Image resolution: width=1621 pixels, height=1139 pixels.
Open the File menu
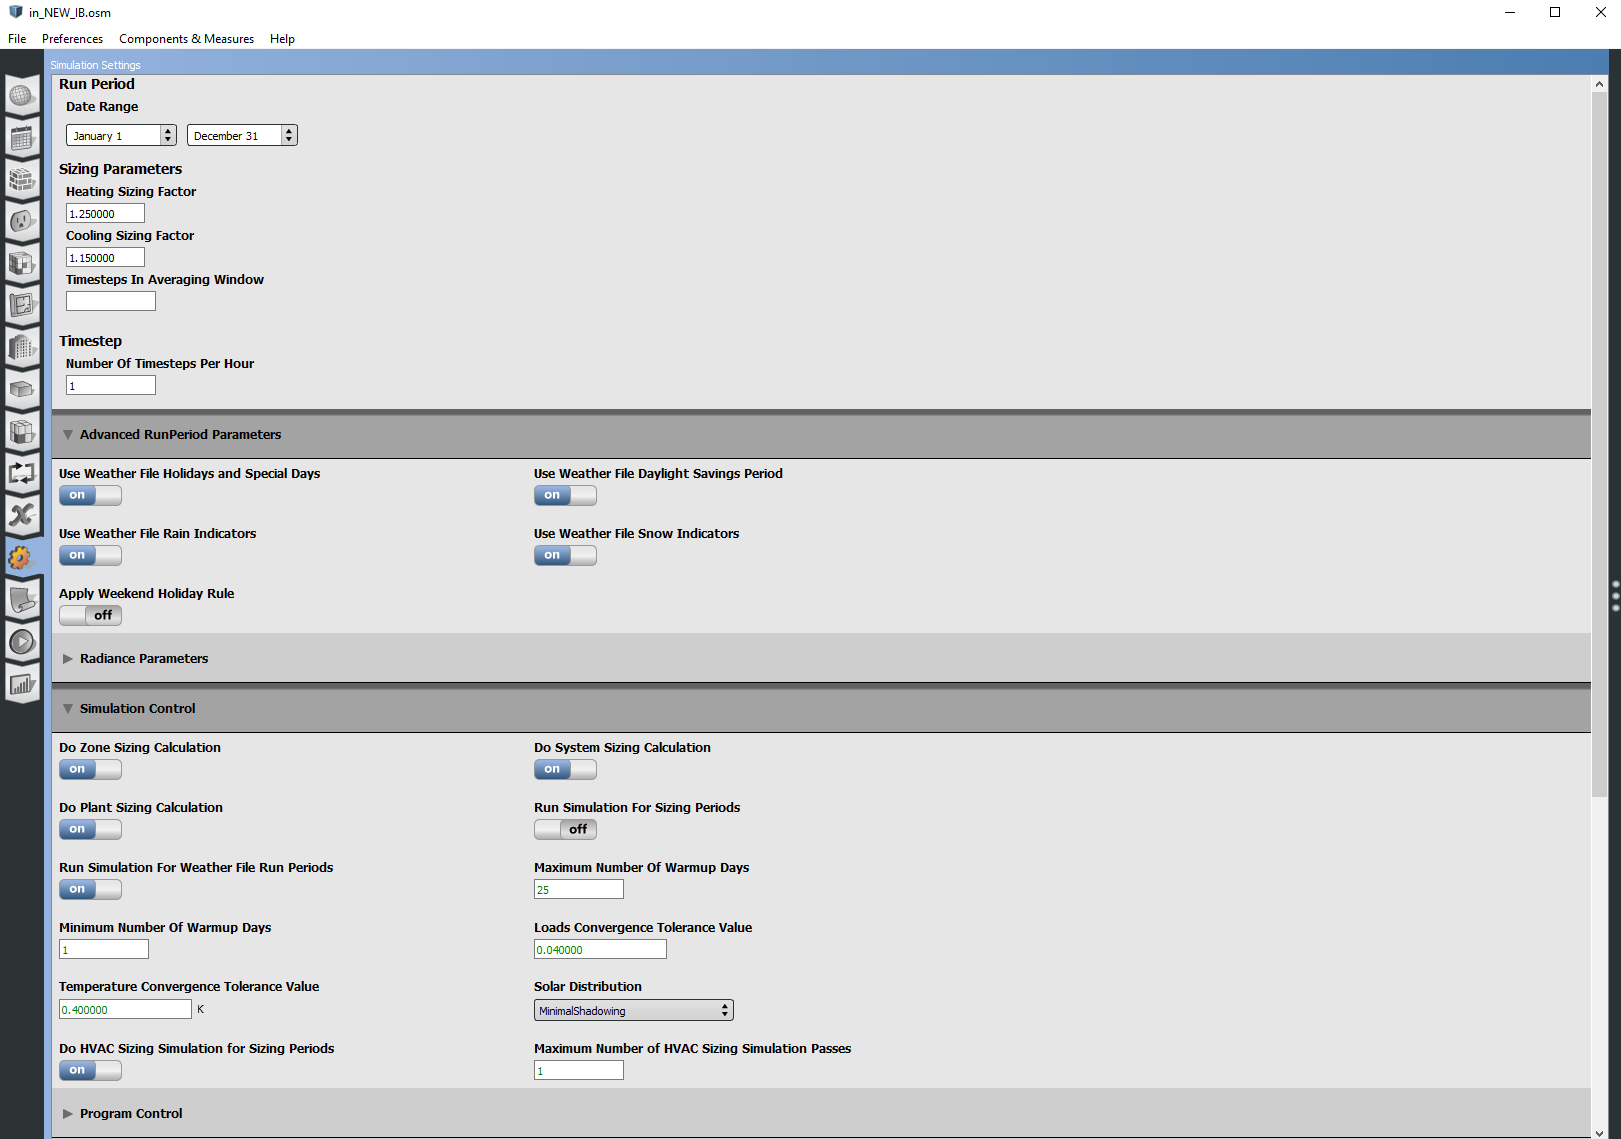click(x=17, y=39)
